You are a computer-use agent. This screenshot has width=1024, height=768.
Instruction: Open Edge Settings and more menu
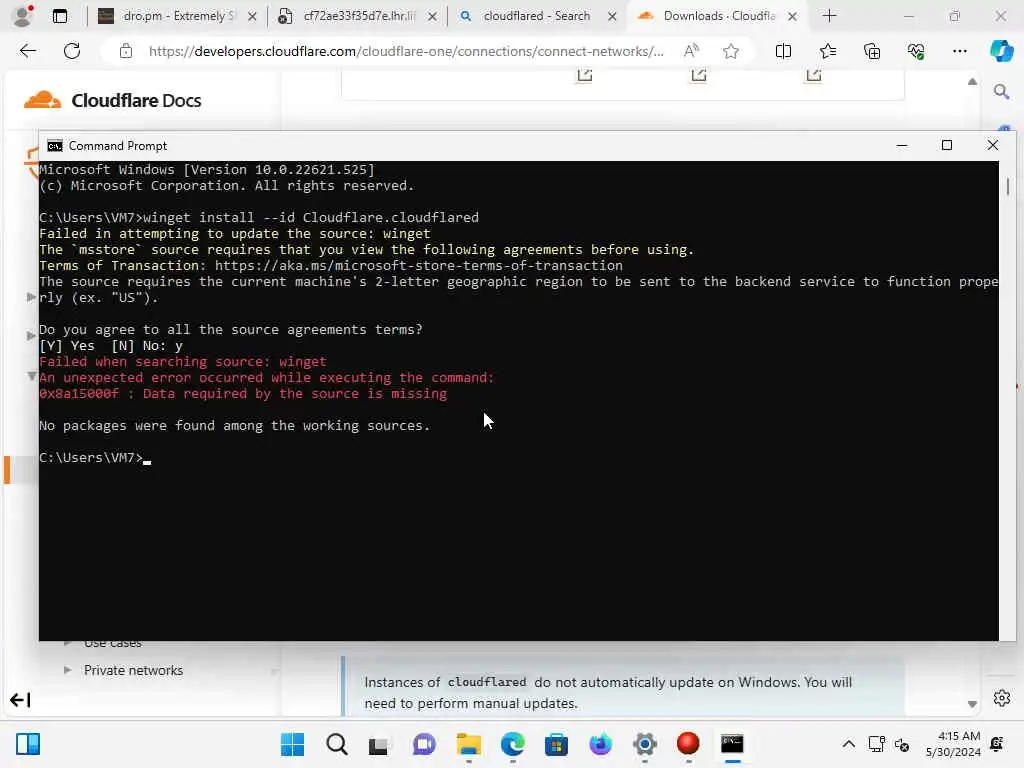959,51
